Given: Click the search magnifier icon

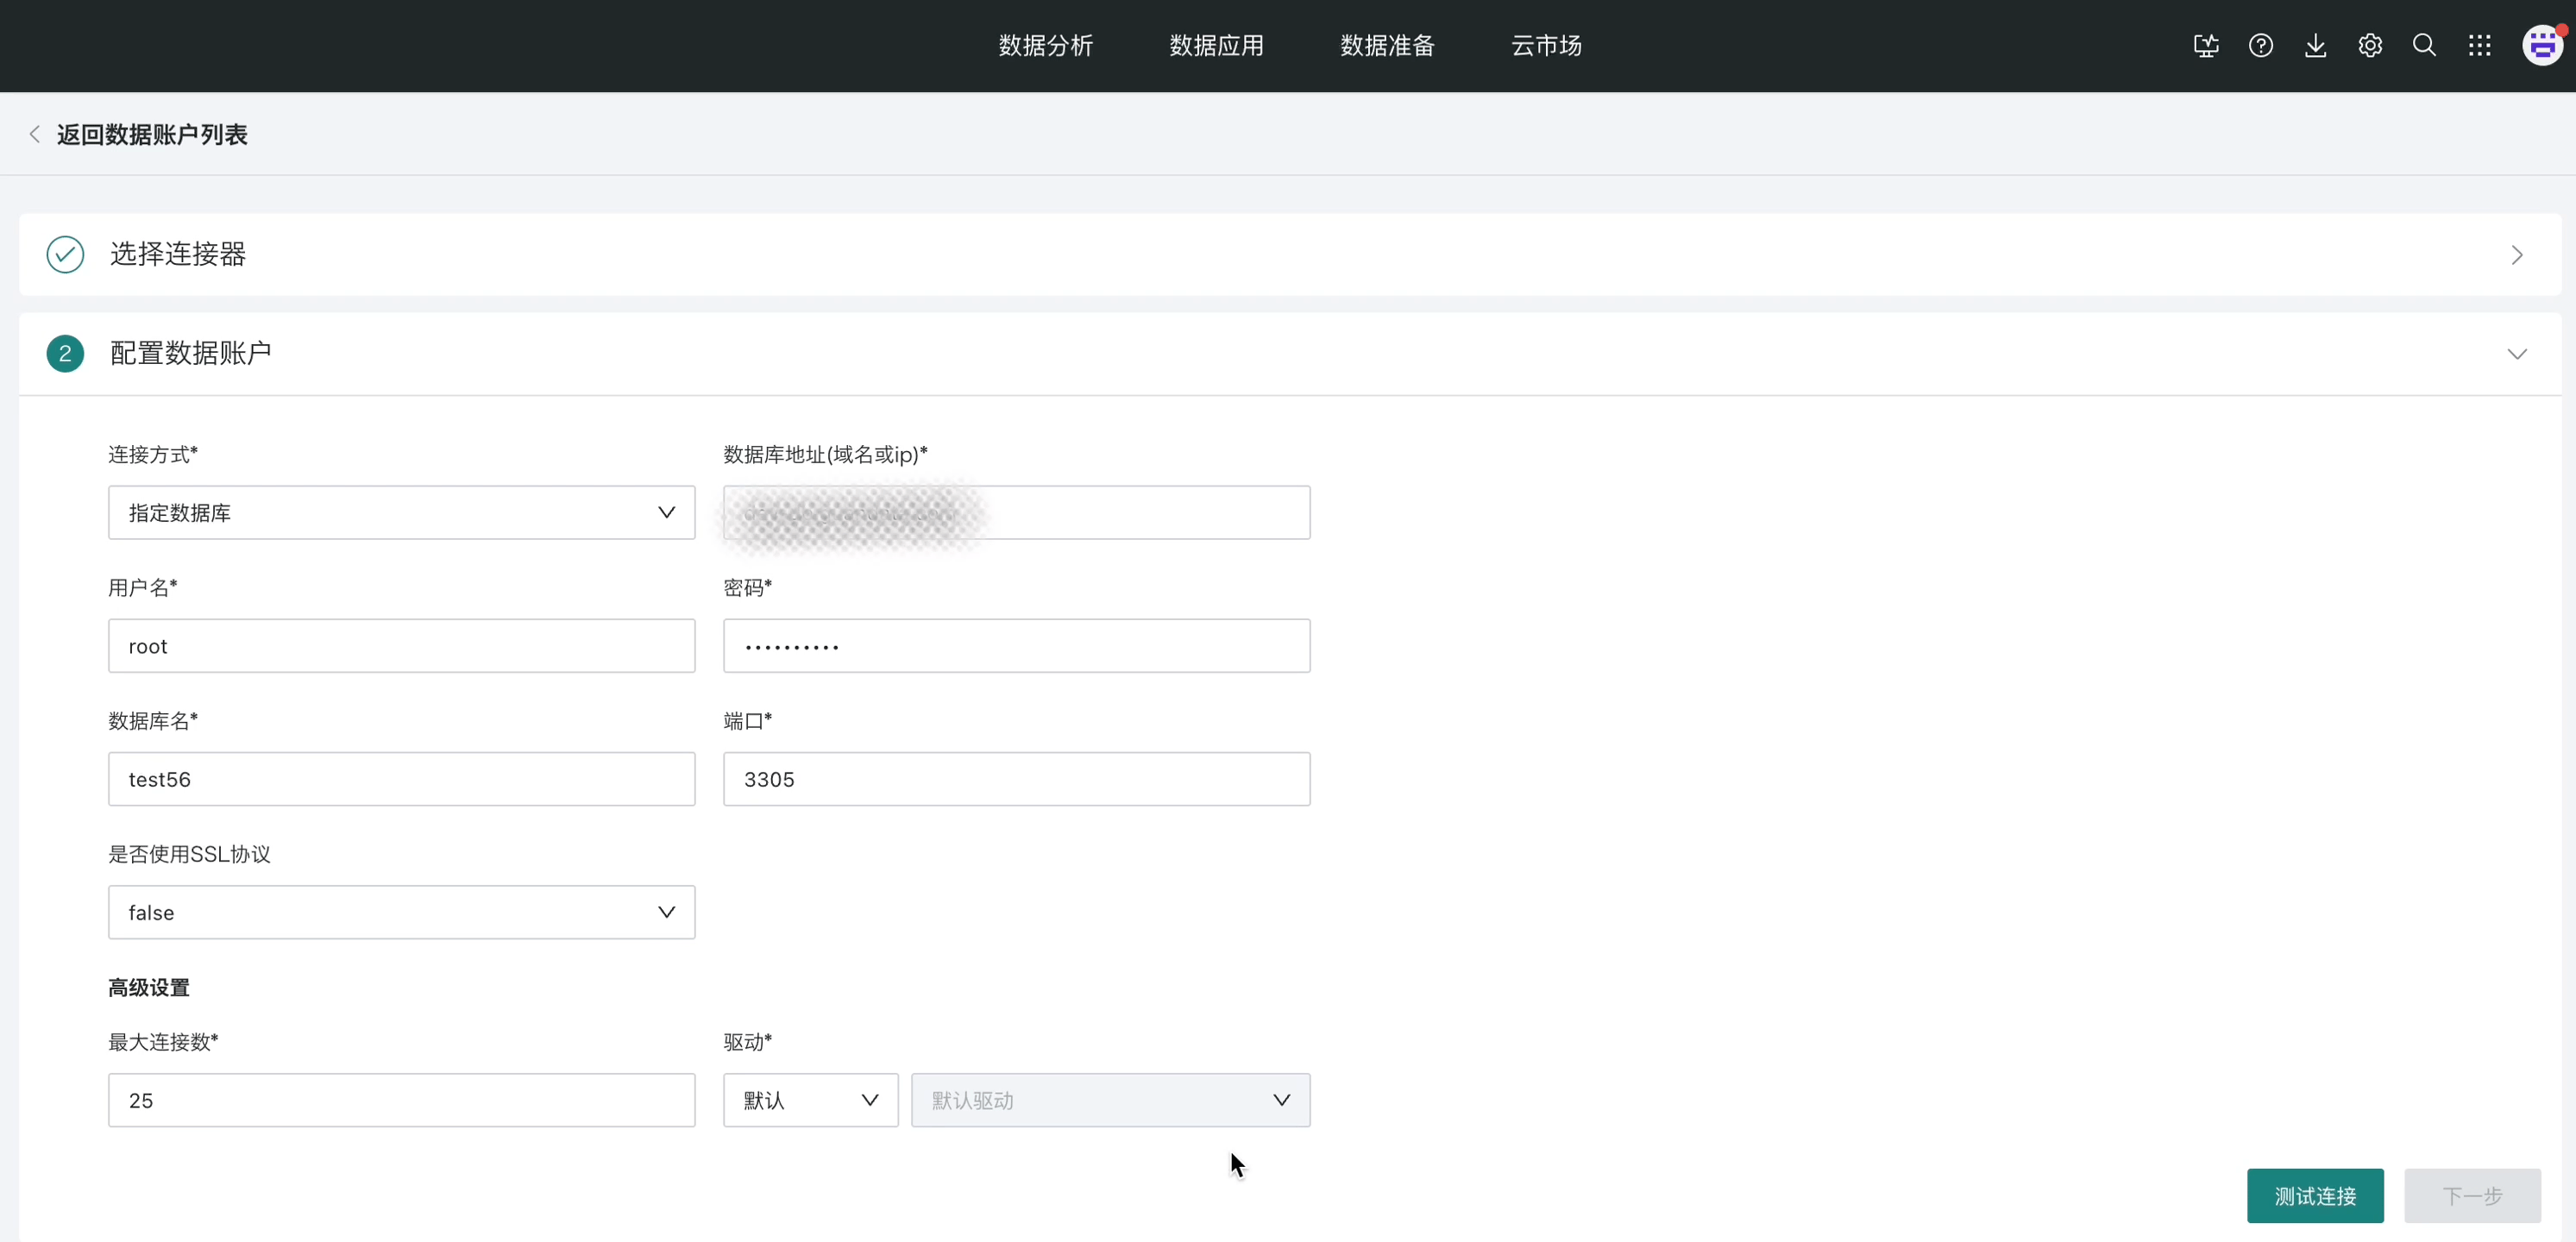Looking at the screenshot, I should 2424,46.
